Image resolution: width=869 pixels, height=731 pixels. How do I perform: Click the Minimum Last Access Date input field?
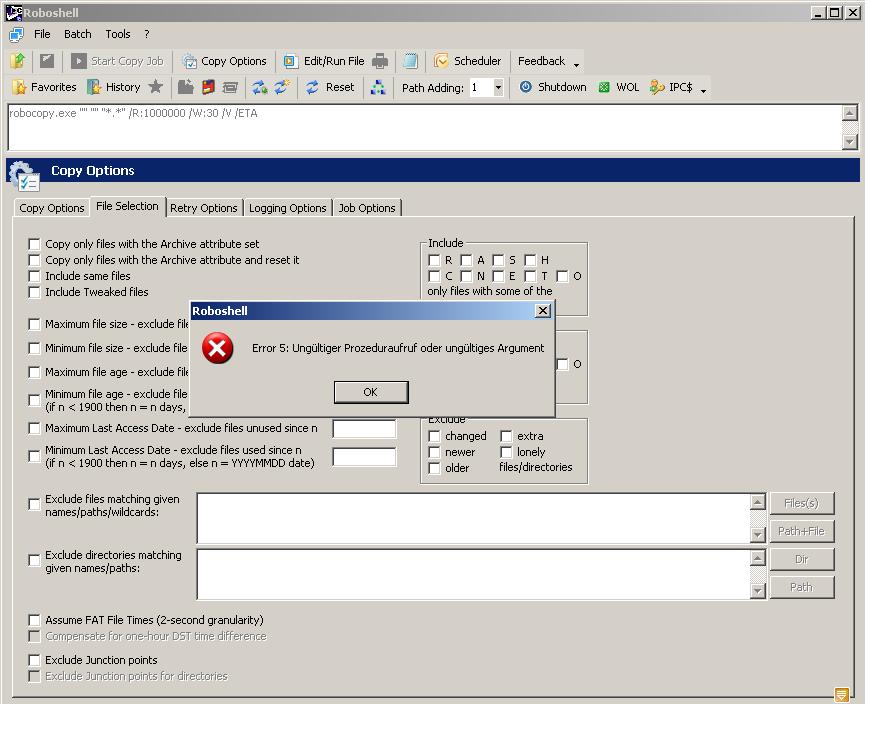coord(364,457)
